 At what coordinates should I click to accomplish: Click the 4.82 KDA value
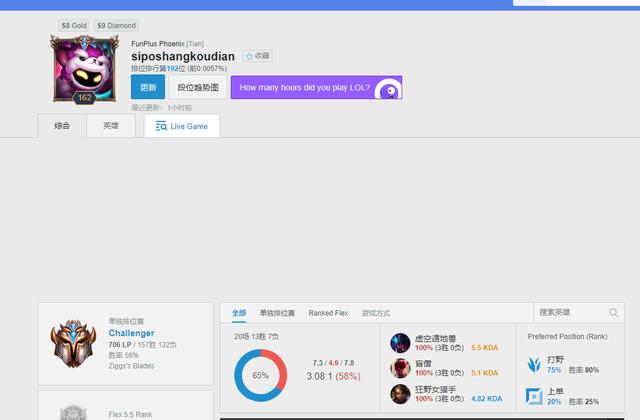[487, 399]
